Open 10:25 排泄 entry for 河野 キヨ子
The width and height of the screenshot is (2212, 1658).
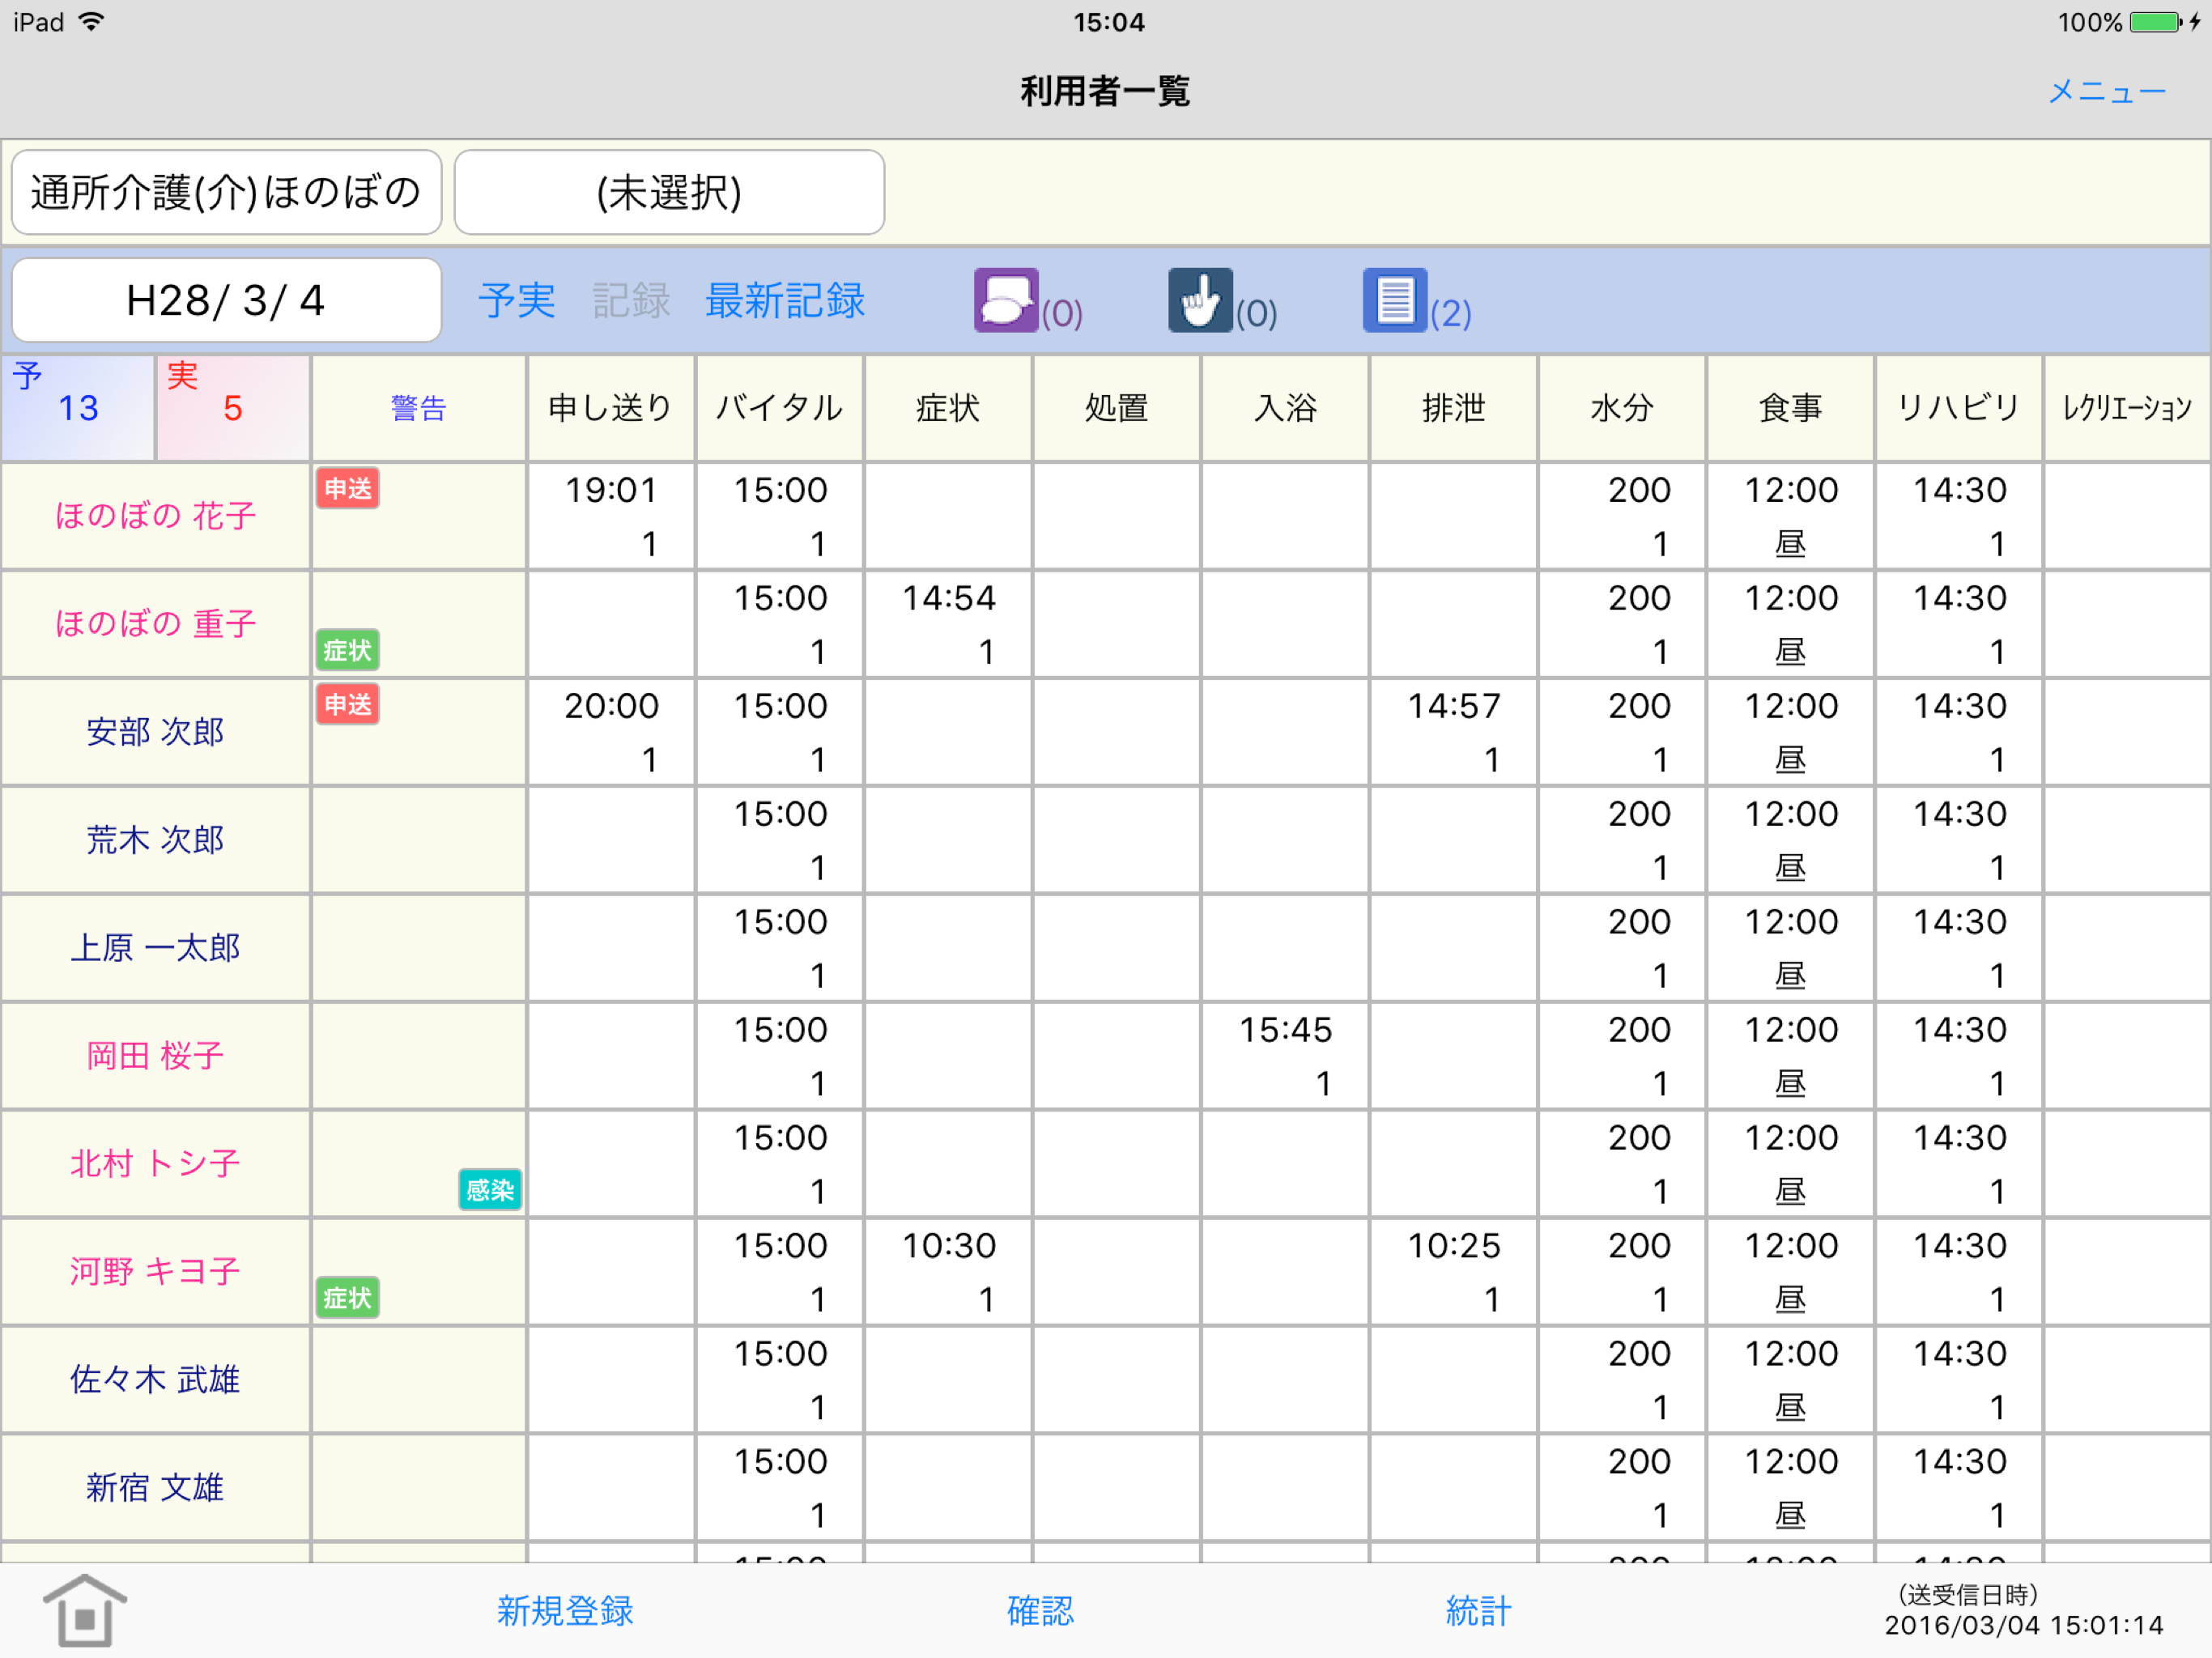[1454, 1272]
